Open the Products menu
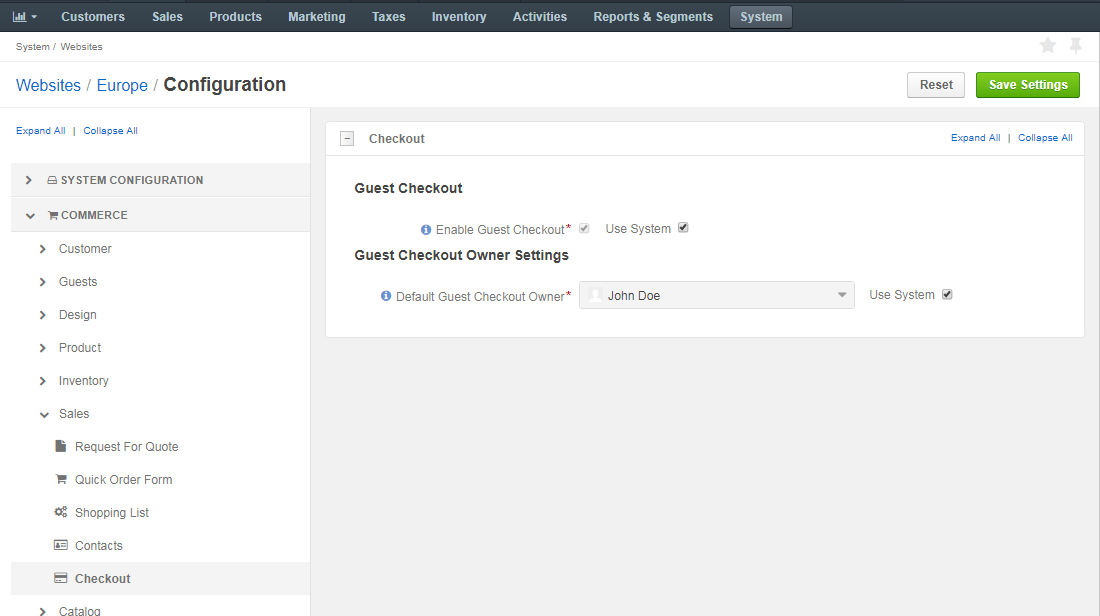This screenshot has width=1100, height=616. coord(235,16)
